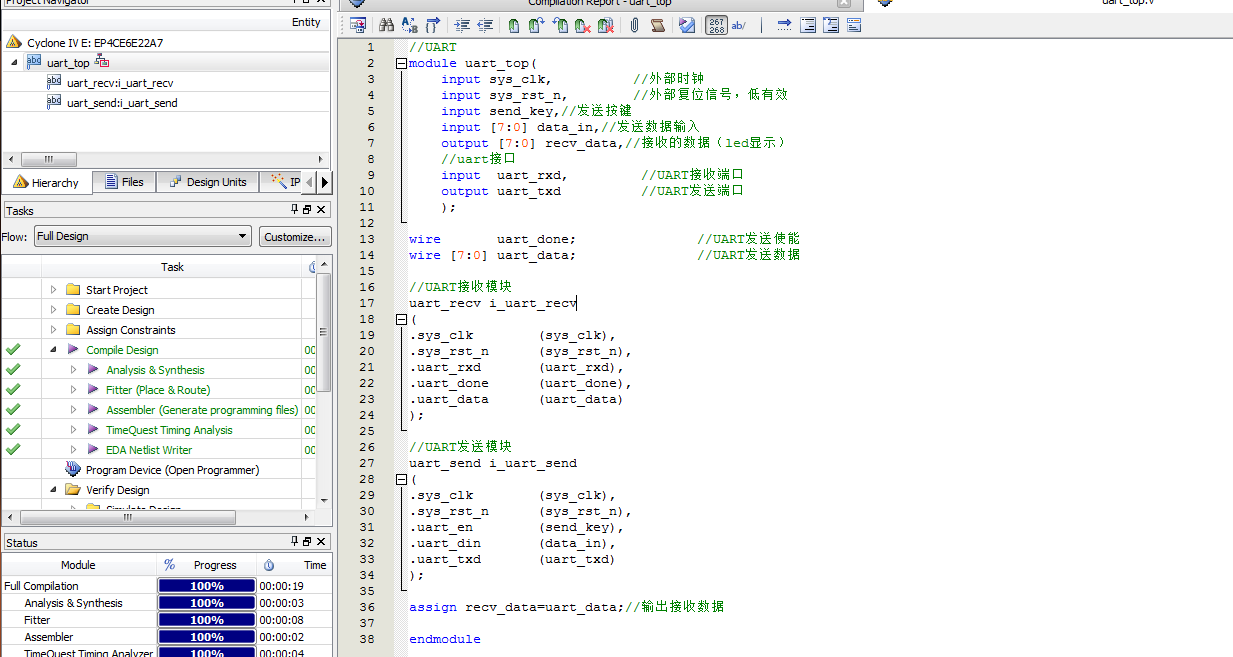Viewport: 1233px width, 657px height.
Task: Collapse the Compile Design task tree
Action: tap(53, 350)
